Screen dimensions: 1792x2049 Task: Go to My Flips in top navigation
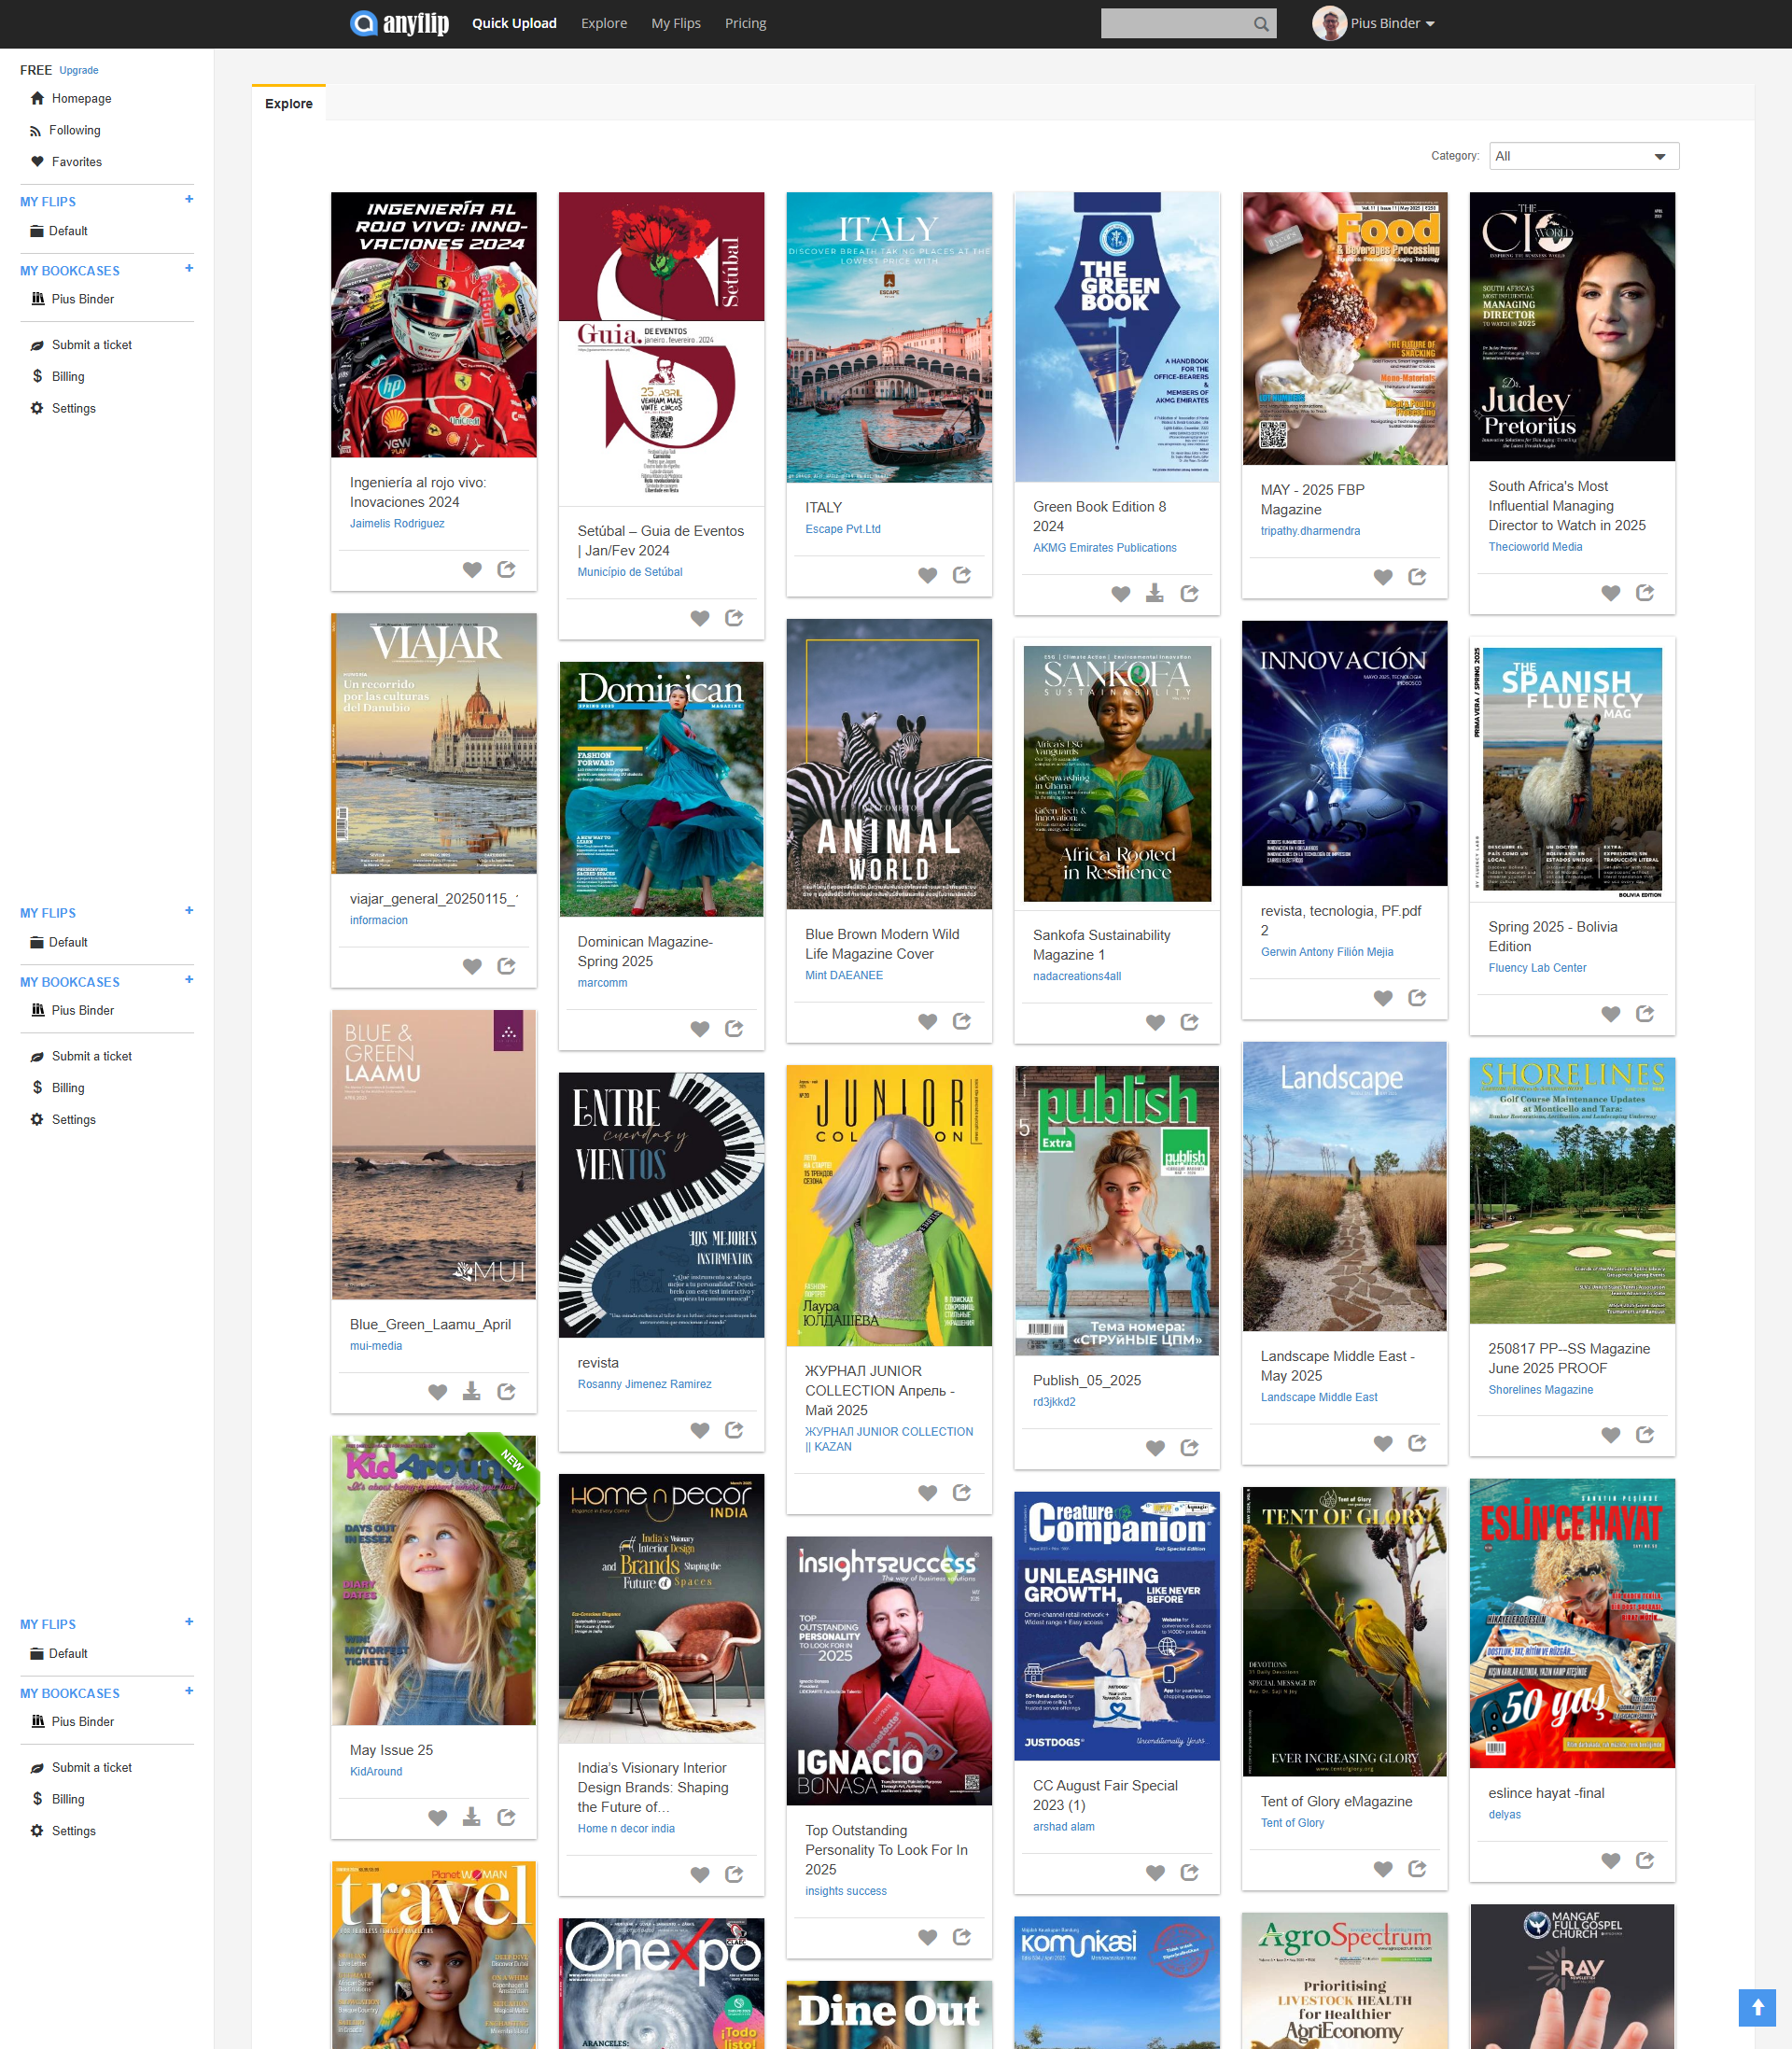click(675, 23)
